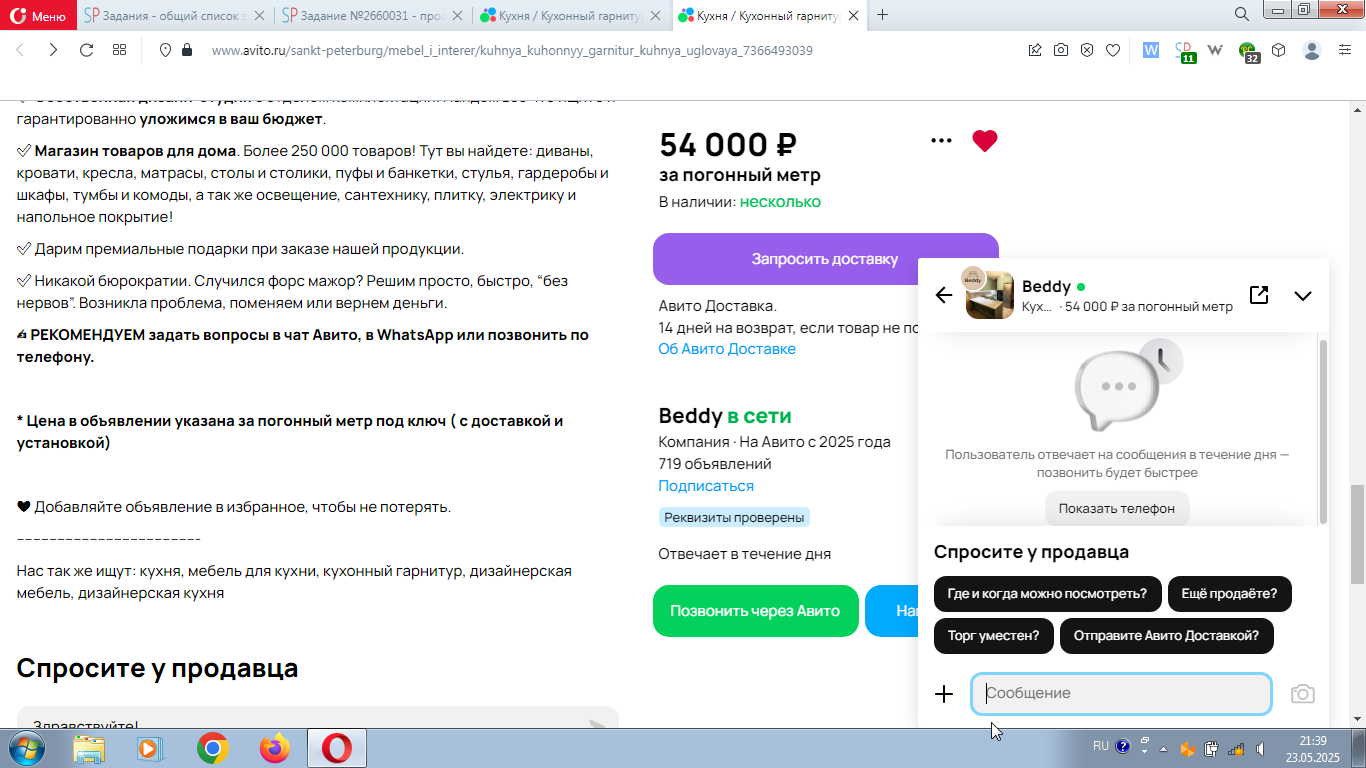Switch the RU keyboard language indicator
Image resolution: width=1366 pixels, height=768 pixels.
pos(1100,746)
